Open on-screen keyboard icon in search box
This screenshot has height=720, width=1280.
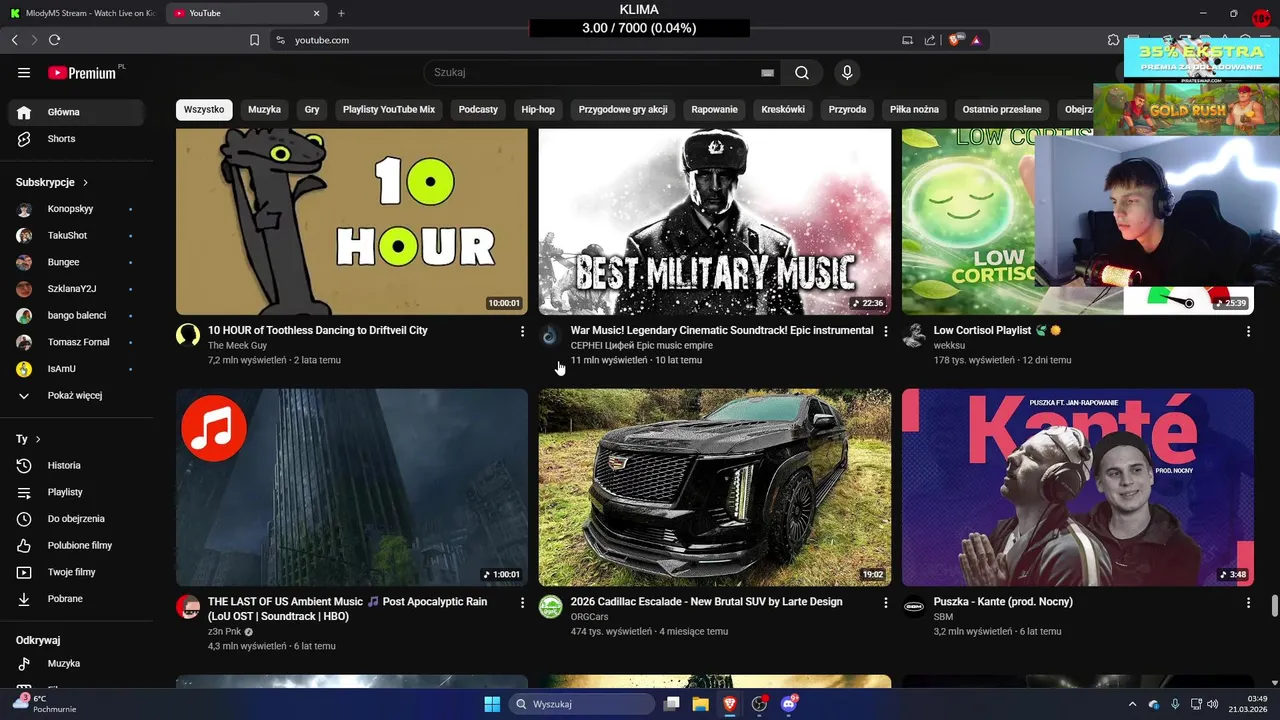coord(767,73)
